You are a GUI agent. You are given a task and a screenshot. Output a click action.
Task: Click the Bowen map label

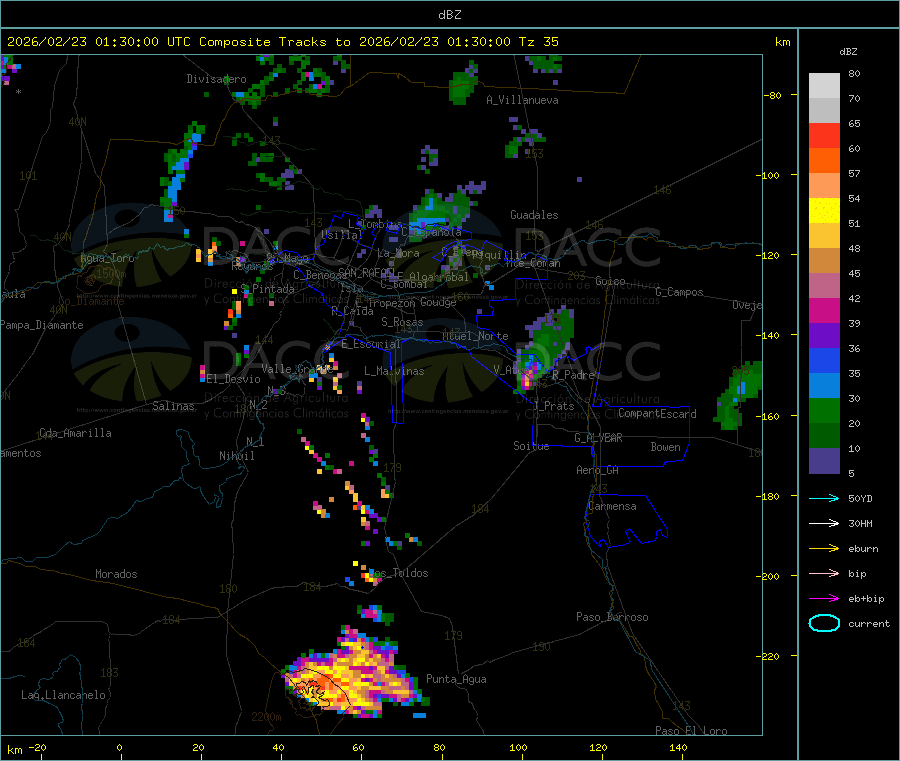tap(666, 447)
